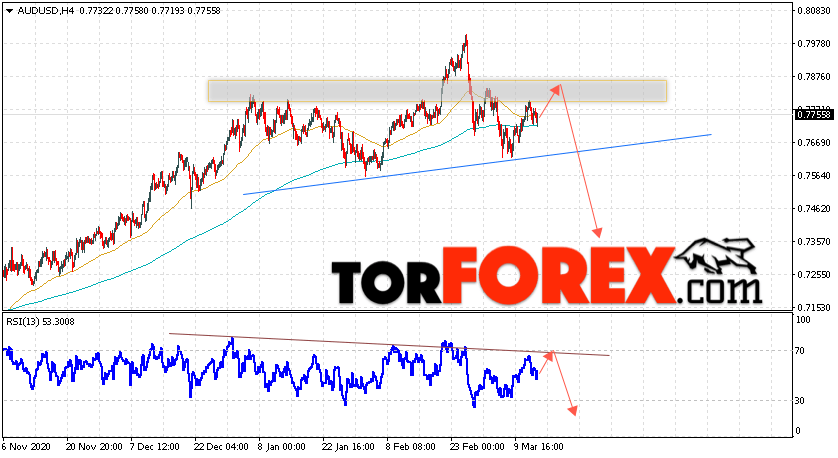838x458 pixels.
Task: Click the 20 Nov 20:00 date label
Action: pos(94,447)
